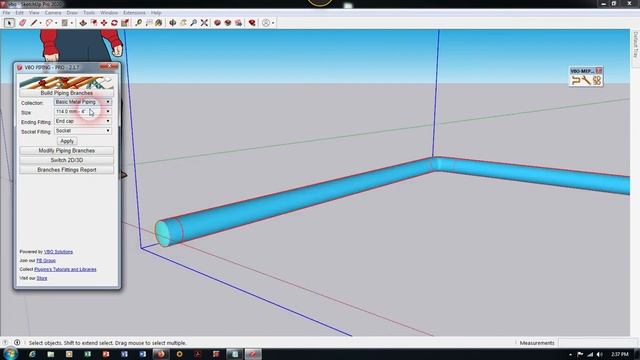Choose the Pan hand tool
Viewport: 640px width, 360px height.
coord(183,23)
